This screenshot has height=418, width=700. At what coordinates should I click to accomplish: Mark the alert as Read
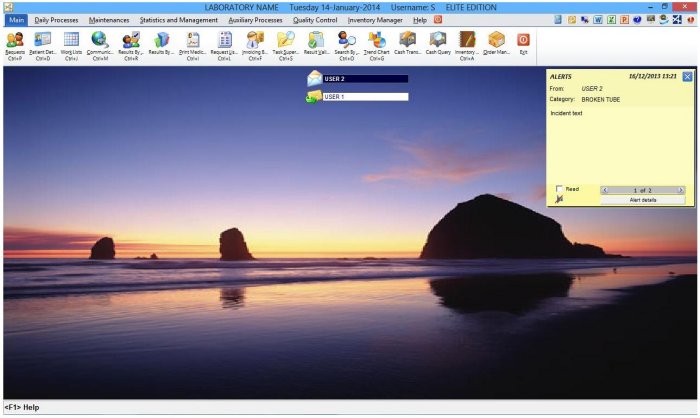[560, 189]
